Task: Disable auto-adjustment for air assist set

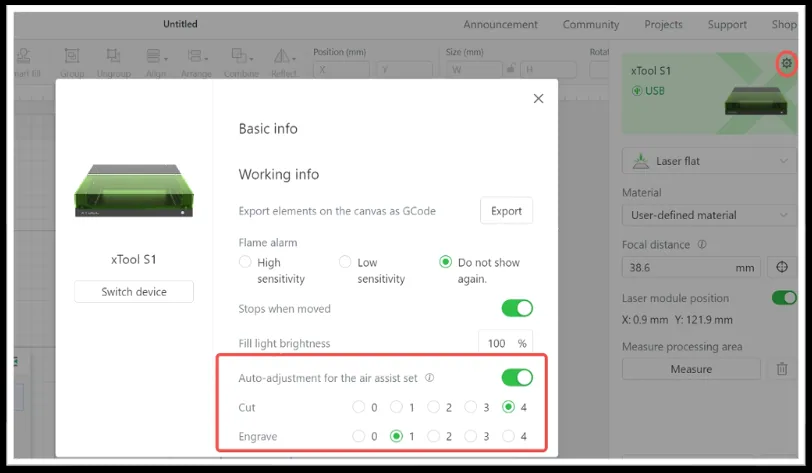Action: click(x=517, y=378)
